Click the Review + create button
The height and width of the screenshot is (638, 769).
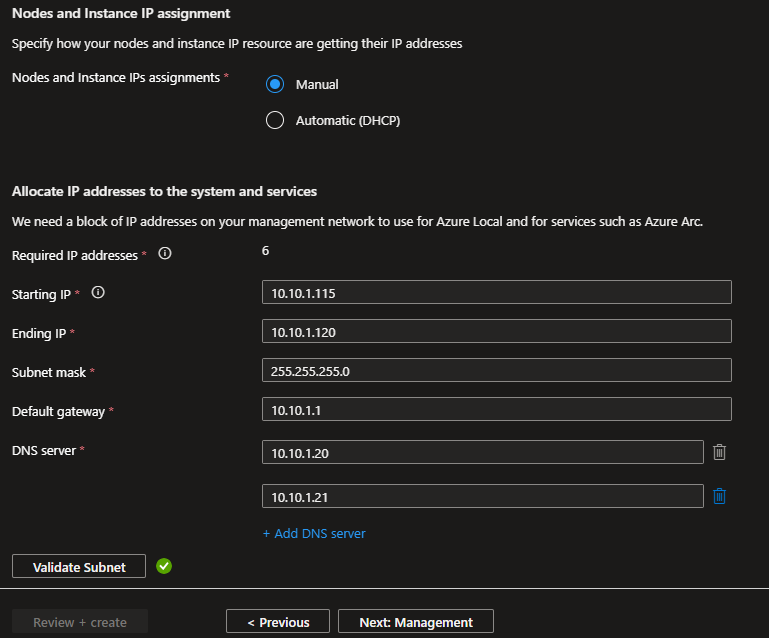coord(80,622)
